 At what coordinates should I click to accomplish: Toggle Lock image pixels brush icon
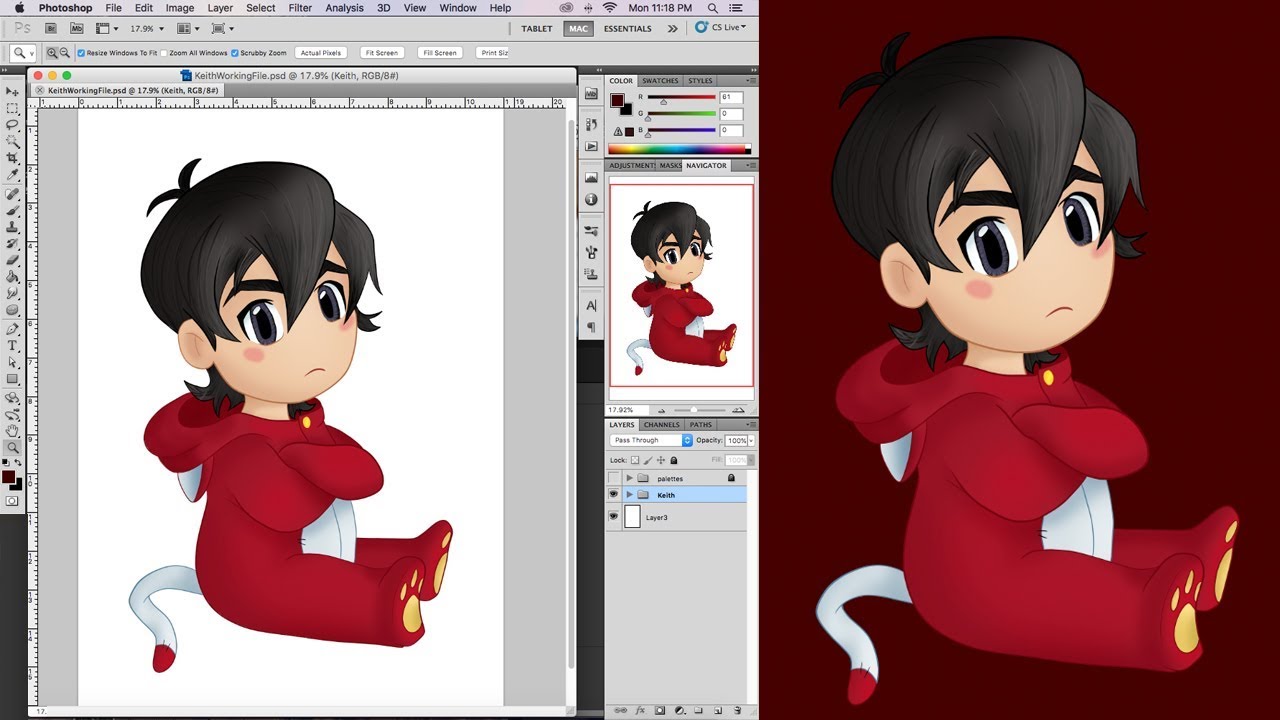click(x=647, y=460)
